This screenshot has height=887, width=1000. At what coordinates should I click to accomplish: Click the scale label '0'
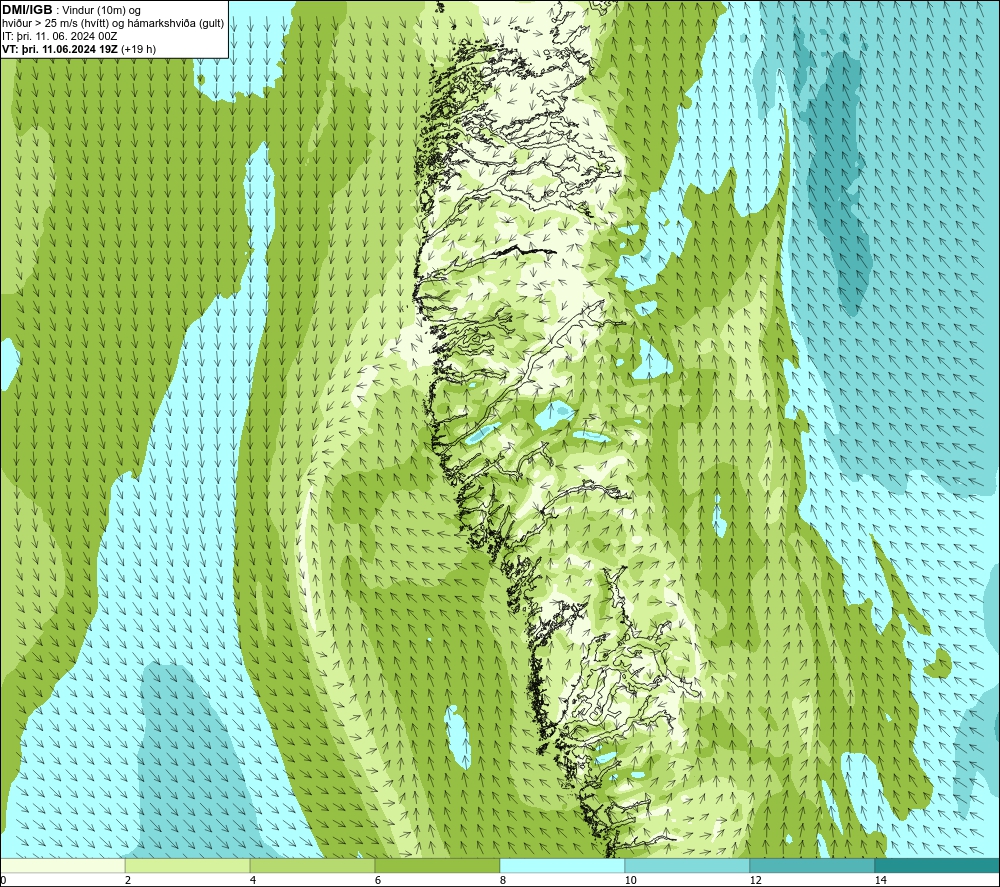click(x=4, y=880)
